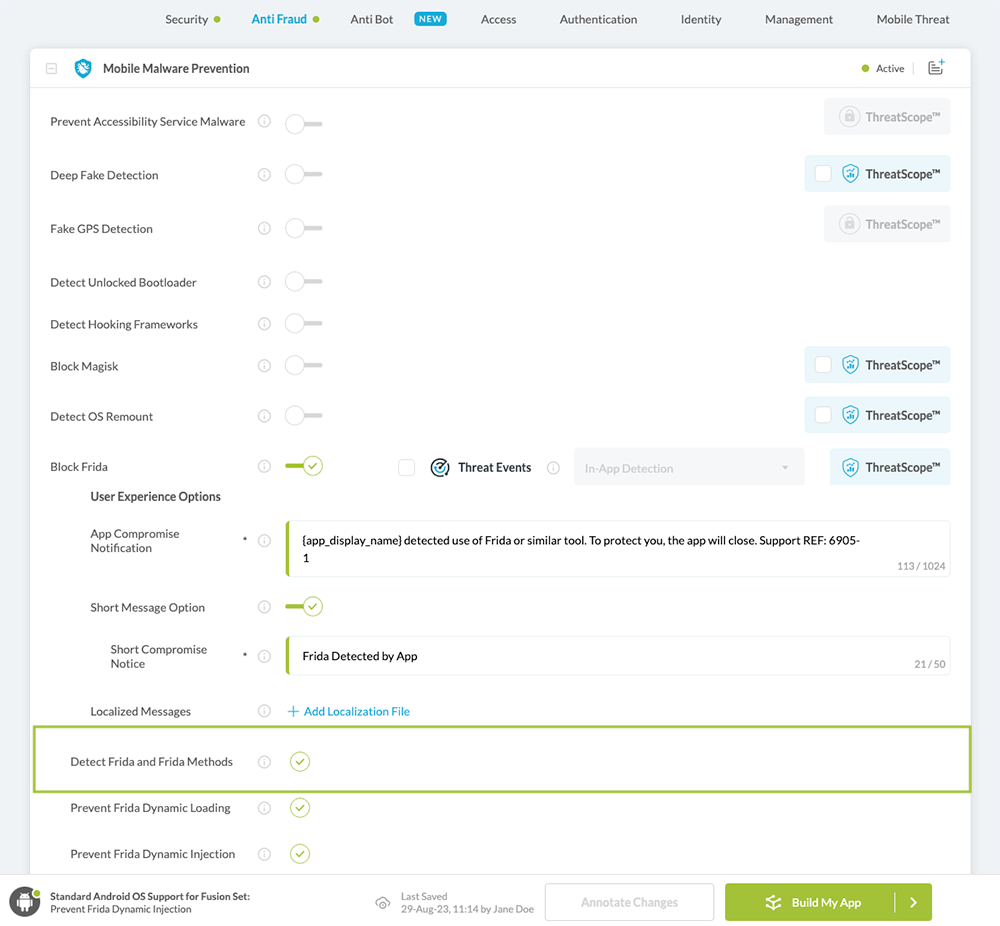Click the Build My App button

click(811, 902)
